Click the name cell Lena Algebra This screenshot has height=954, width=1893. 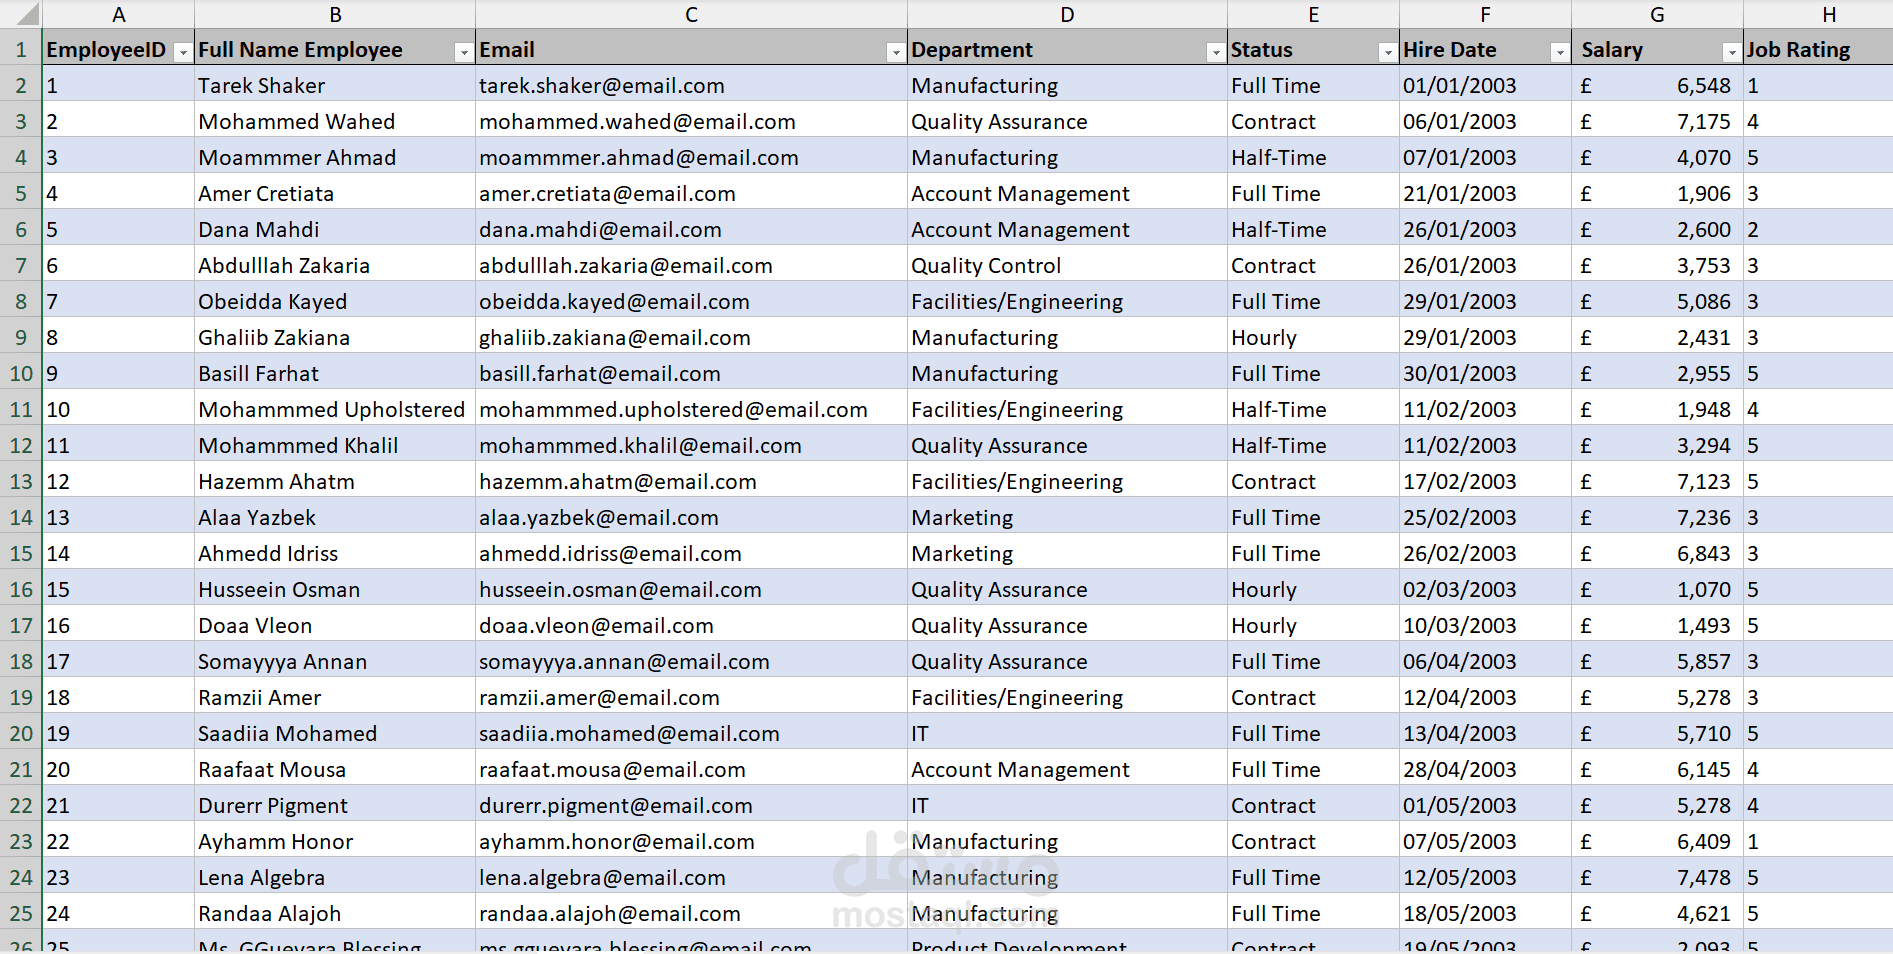335,877
